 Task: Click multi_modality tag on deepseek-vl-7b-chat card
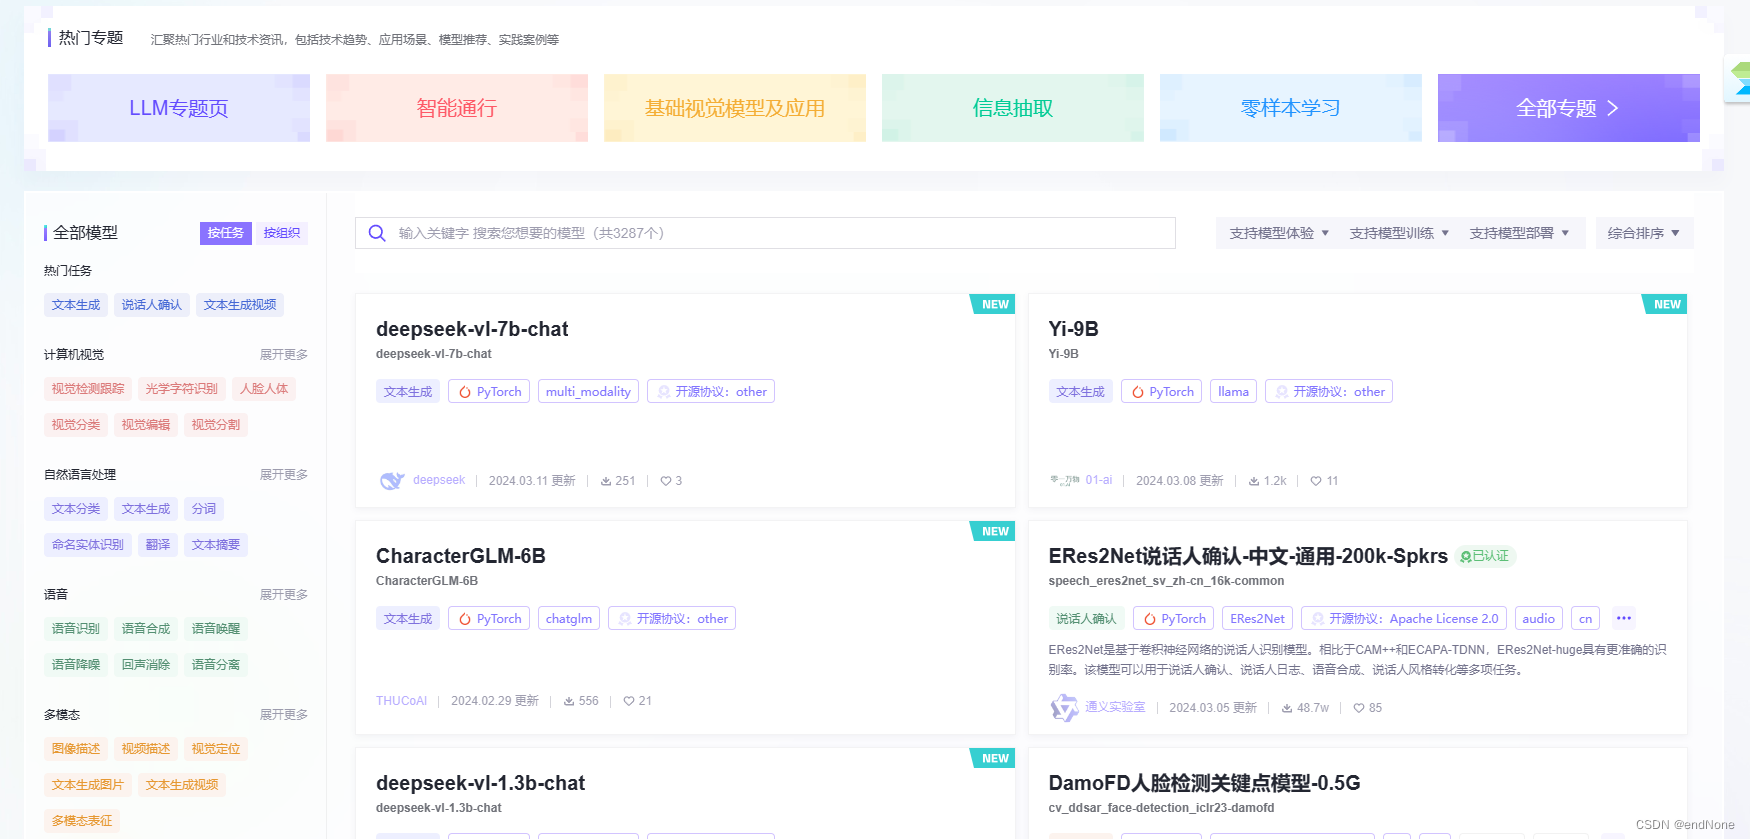pos(588,392)
